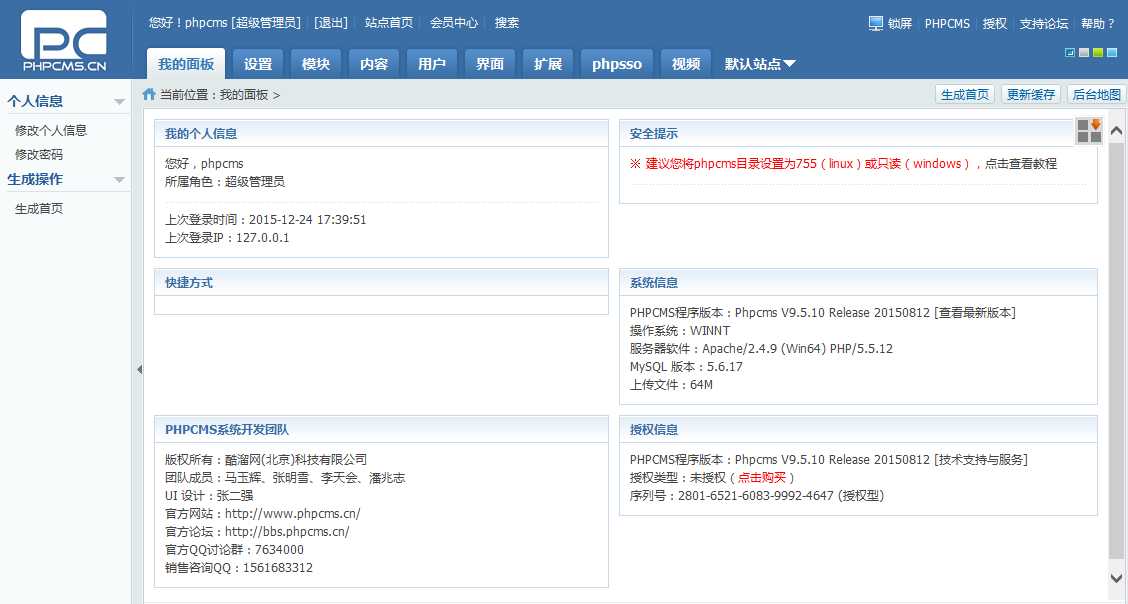Click the 点击查看教程 tutorial link
This screenshot has height=604, width=1128.
(1021, 164)
